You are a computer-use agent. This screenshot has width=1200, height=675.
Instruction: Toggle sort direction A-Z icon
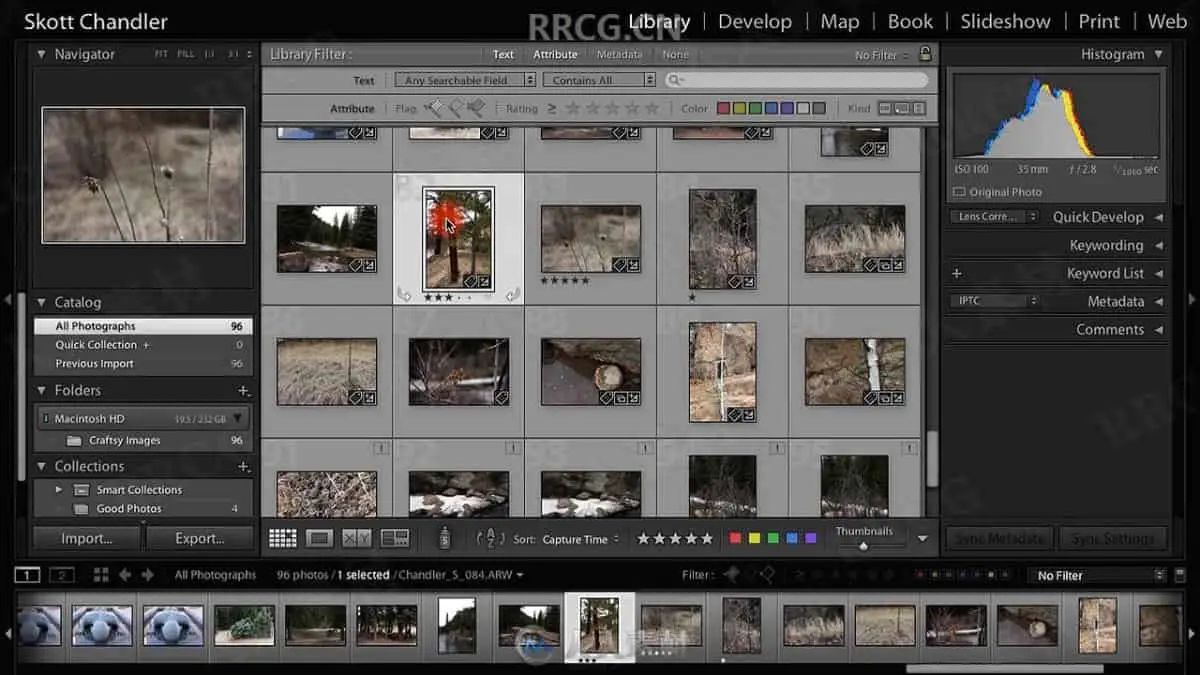click(490, 538)
